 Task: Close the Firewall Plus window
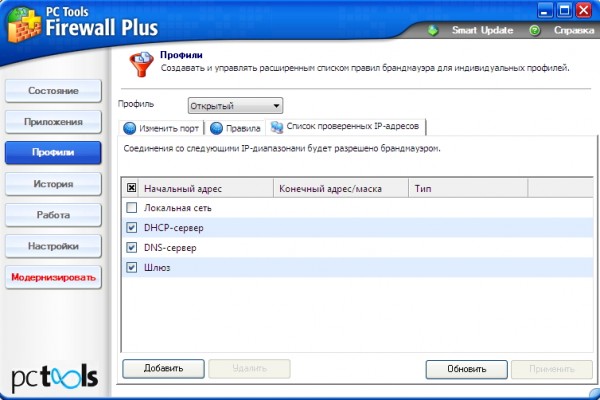coord(584,10)
